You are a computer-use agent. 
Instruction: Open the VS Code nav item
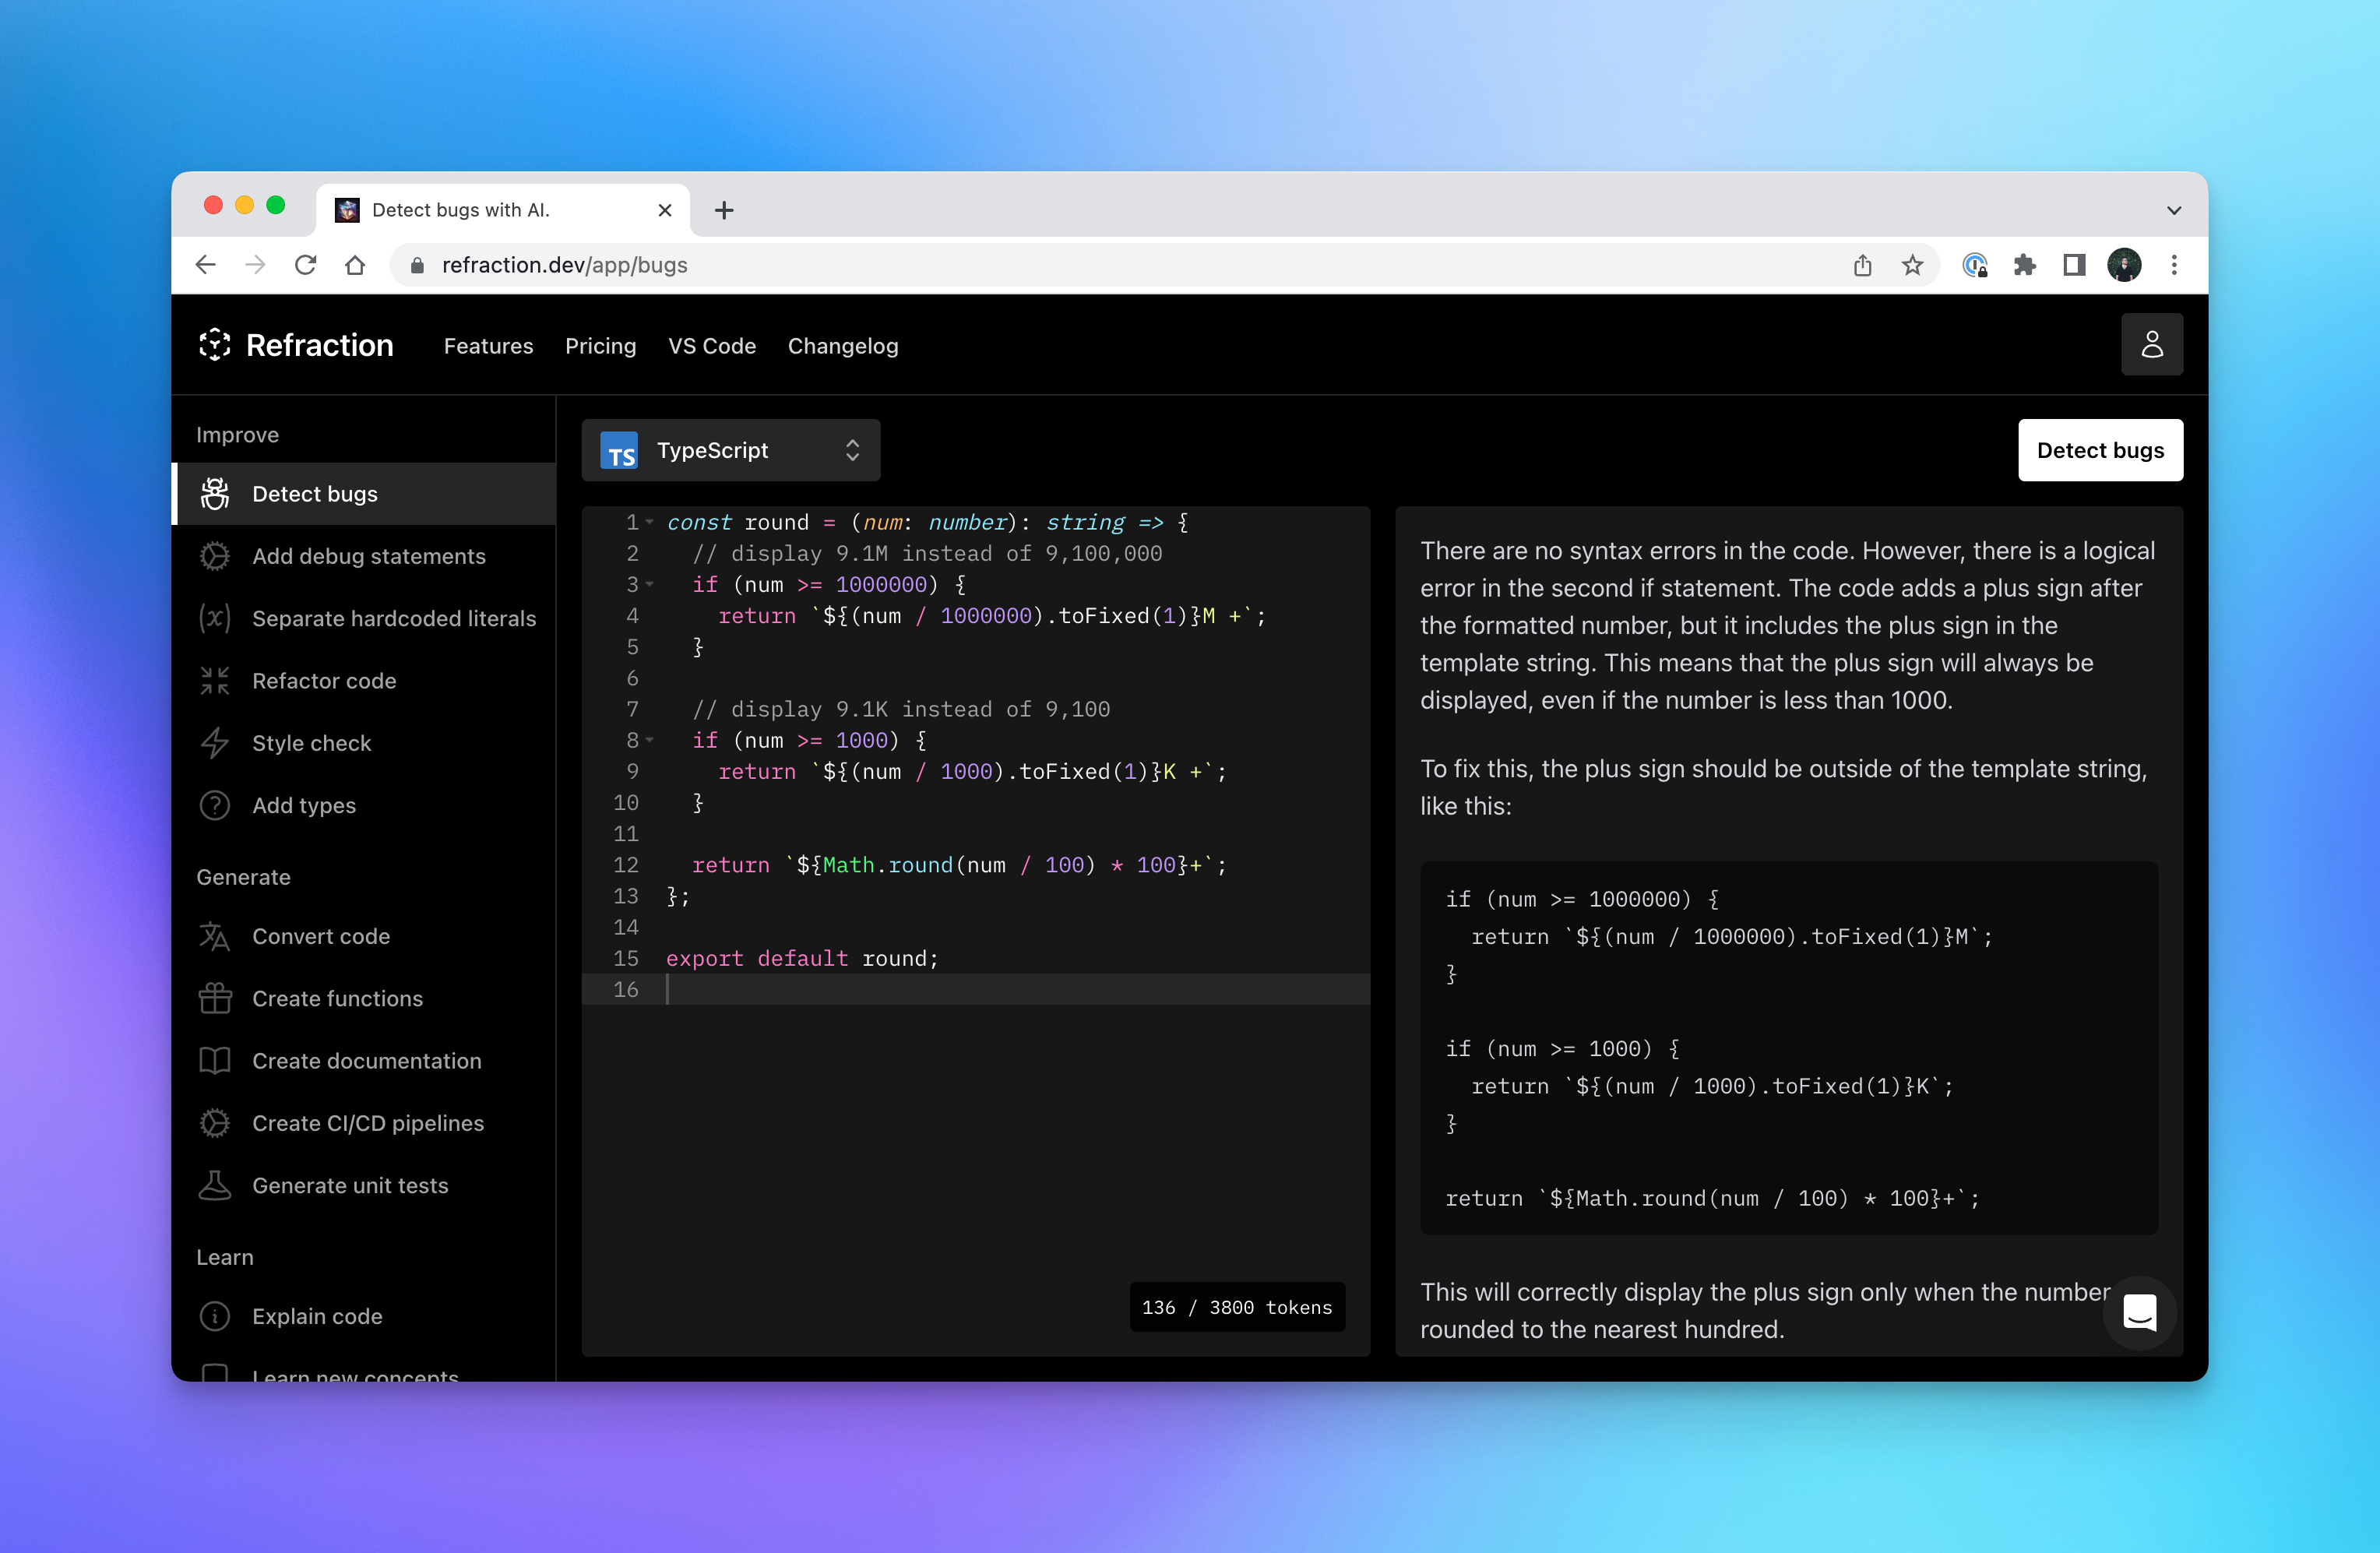[x=712, y=346]
